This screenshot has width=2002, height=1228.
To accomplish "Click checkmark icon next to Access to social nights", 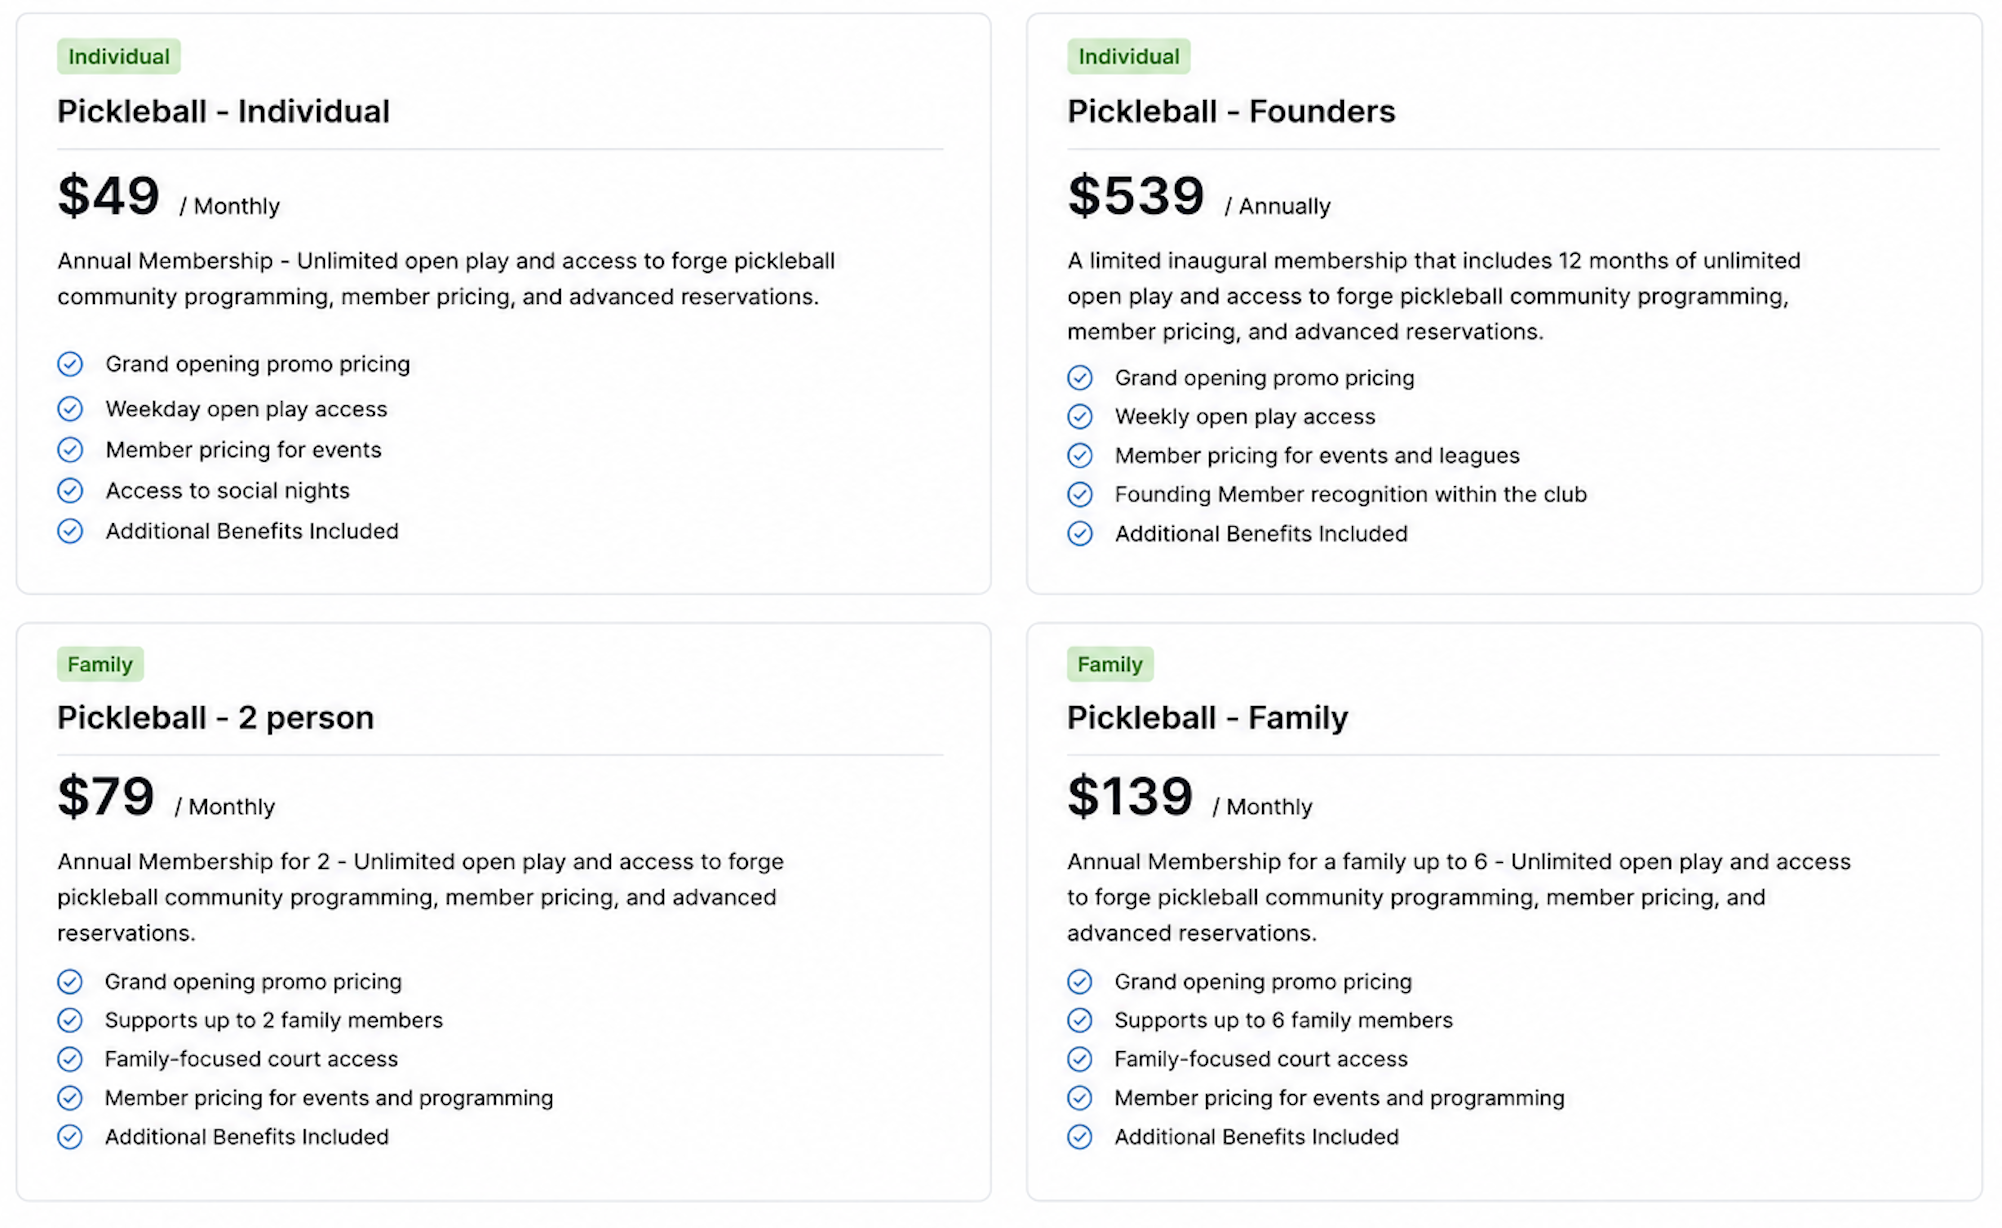I will point(70,490).
